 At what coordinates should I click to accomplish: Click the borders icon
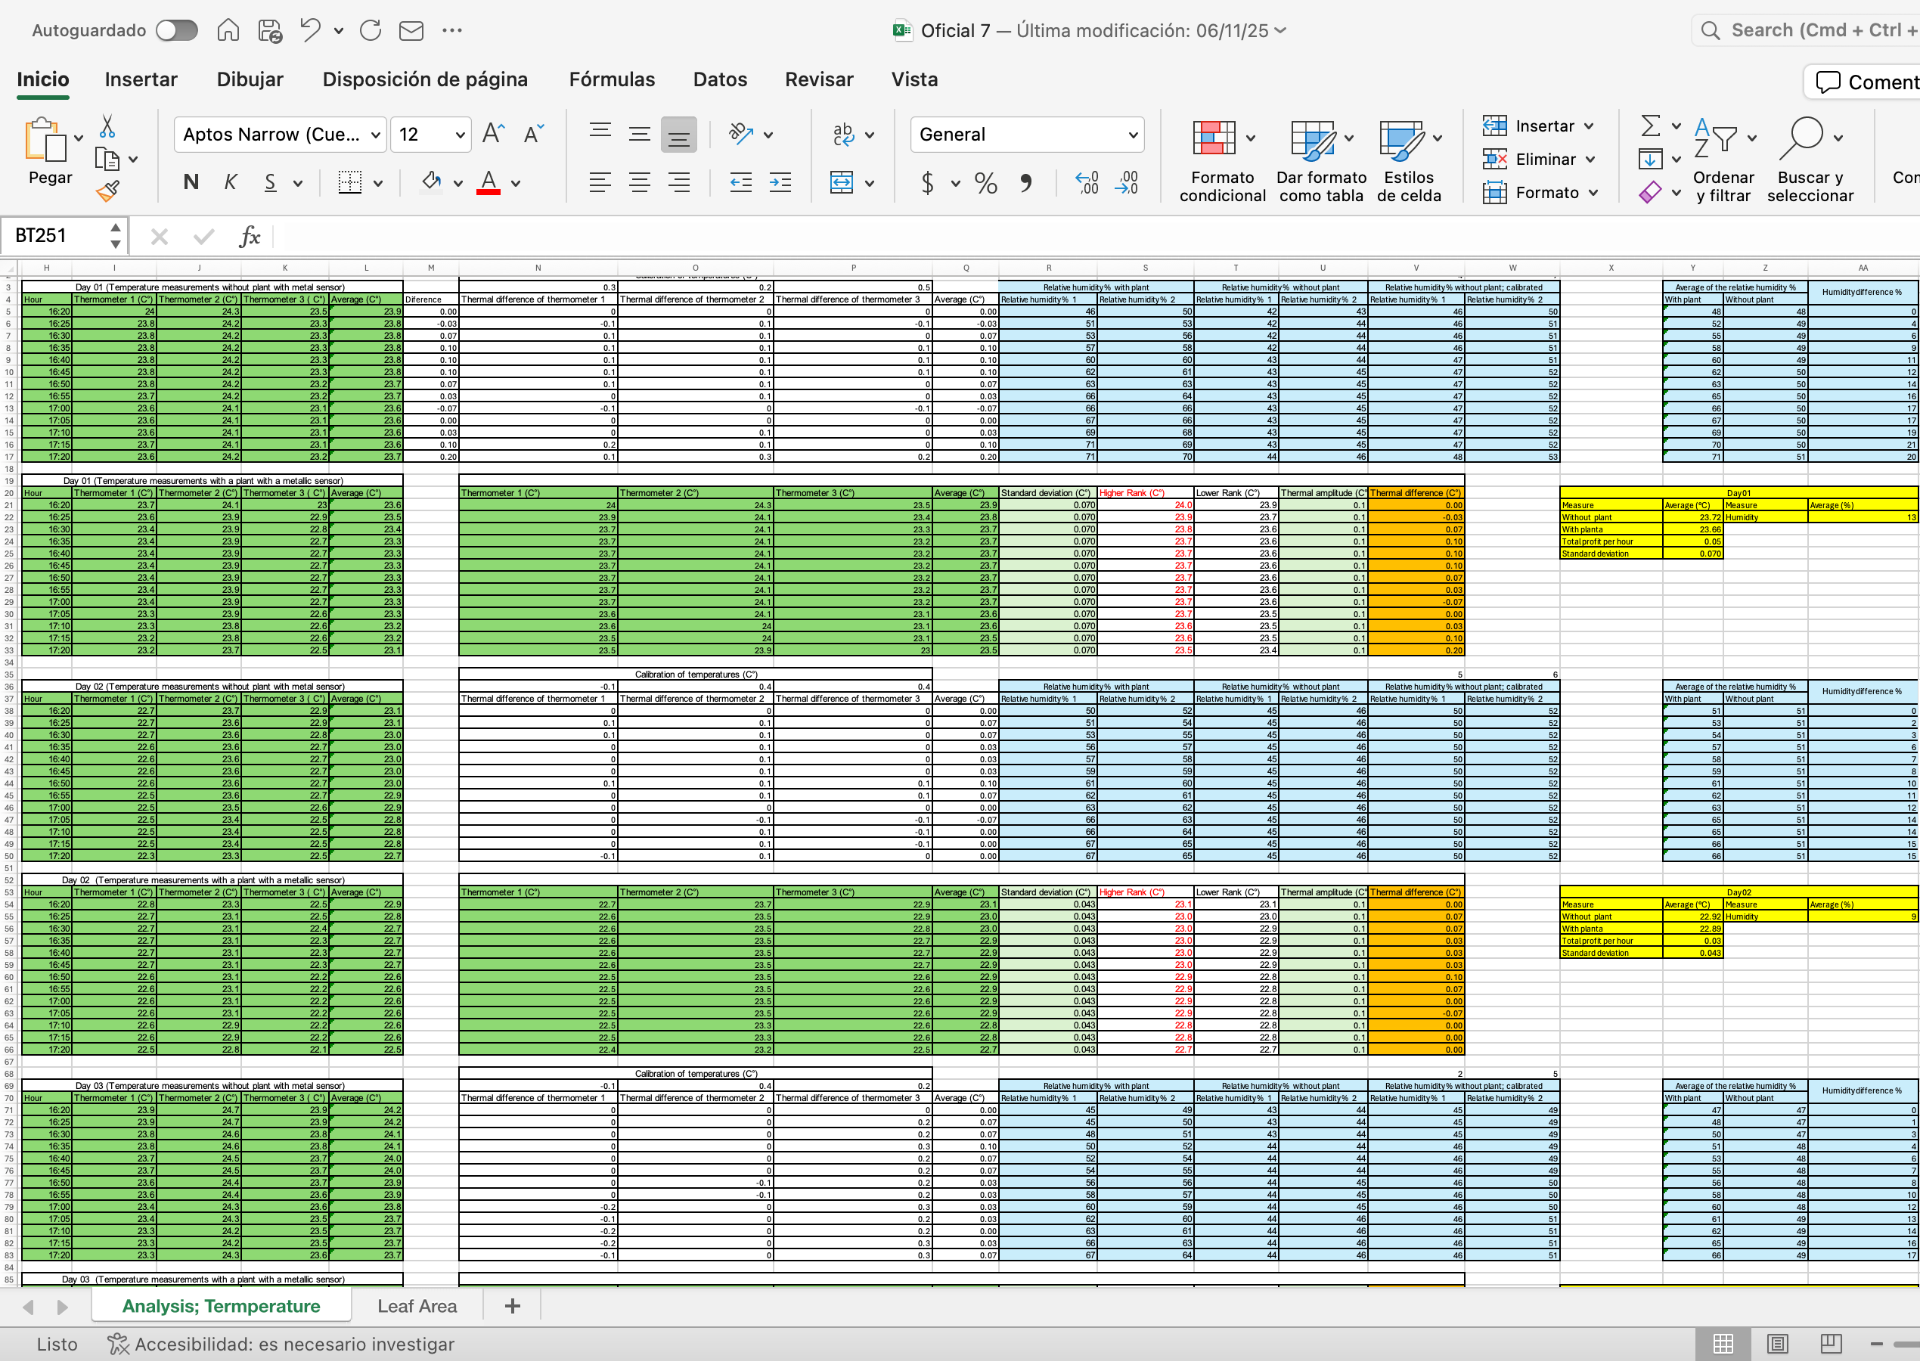pyautogui.click(x=350, y=183)
